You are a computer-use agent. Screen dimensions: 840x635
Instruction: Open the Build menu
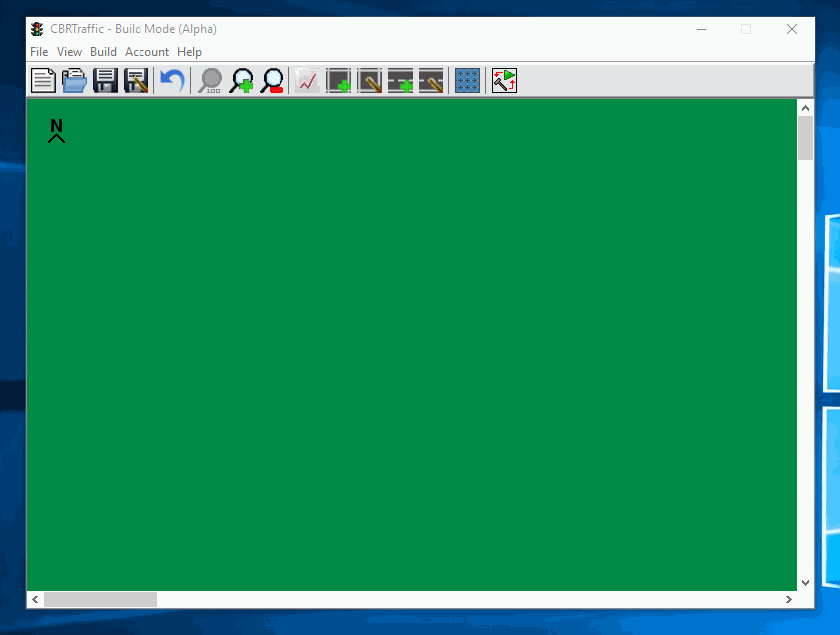click(x=103, y=52)
